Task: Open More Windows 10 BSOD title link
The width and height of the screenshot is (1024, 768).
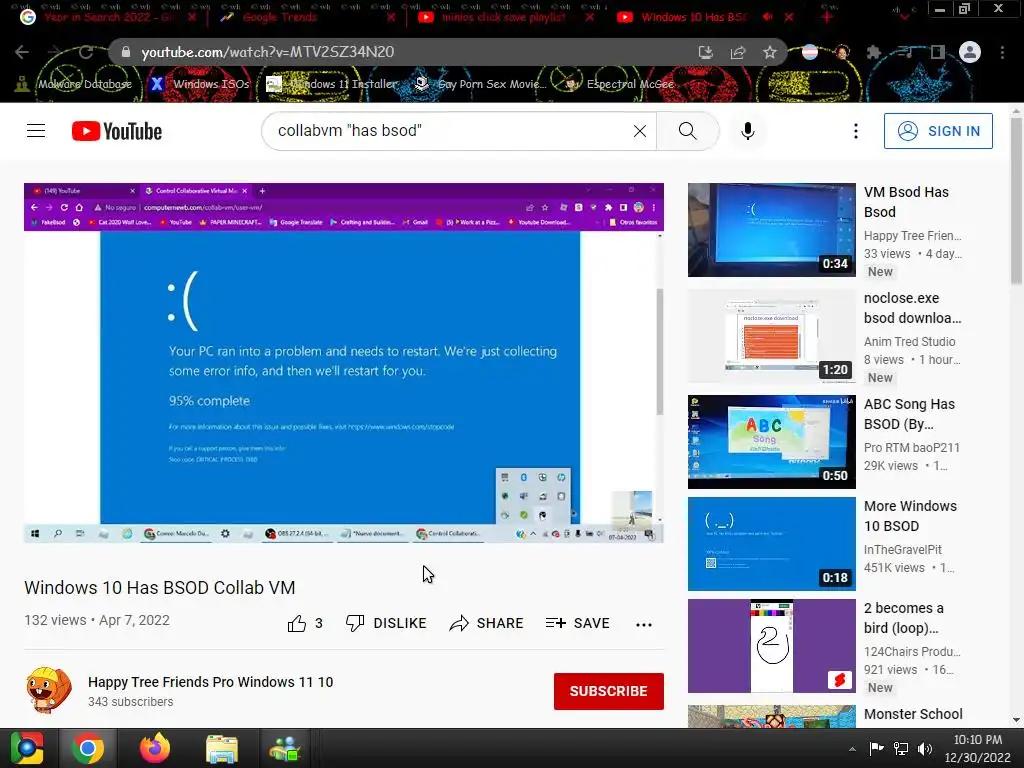Action: (910, 516)
